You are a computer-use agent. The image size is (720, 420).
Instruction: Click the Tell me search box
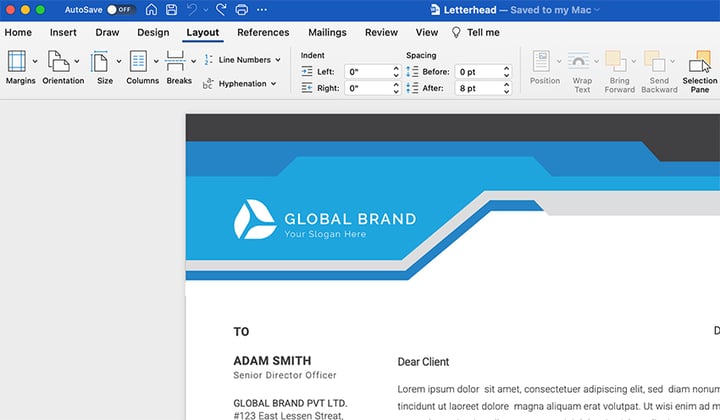(x=483, y=33)
